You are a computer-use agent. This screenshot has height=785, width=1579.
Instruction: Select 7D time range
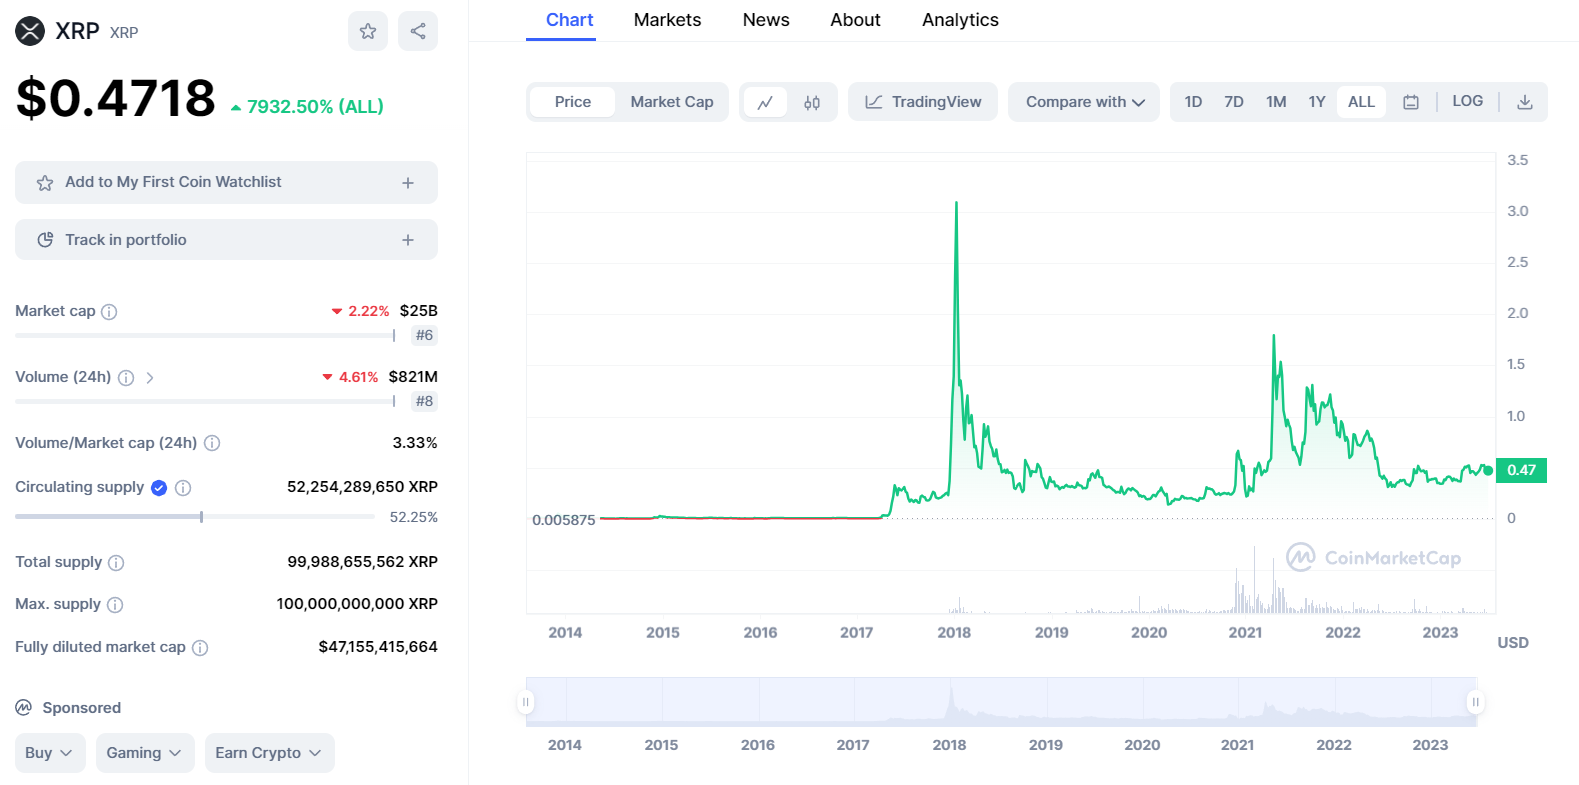(1234, 102)
